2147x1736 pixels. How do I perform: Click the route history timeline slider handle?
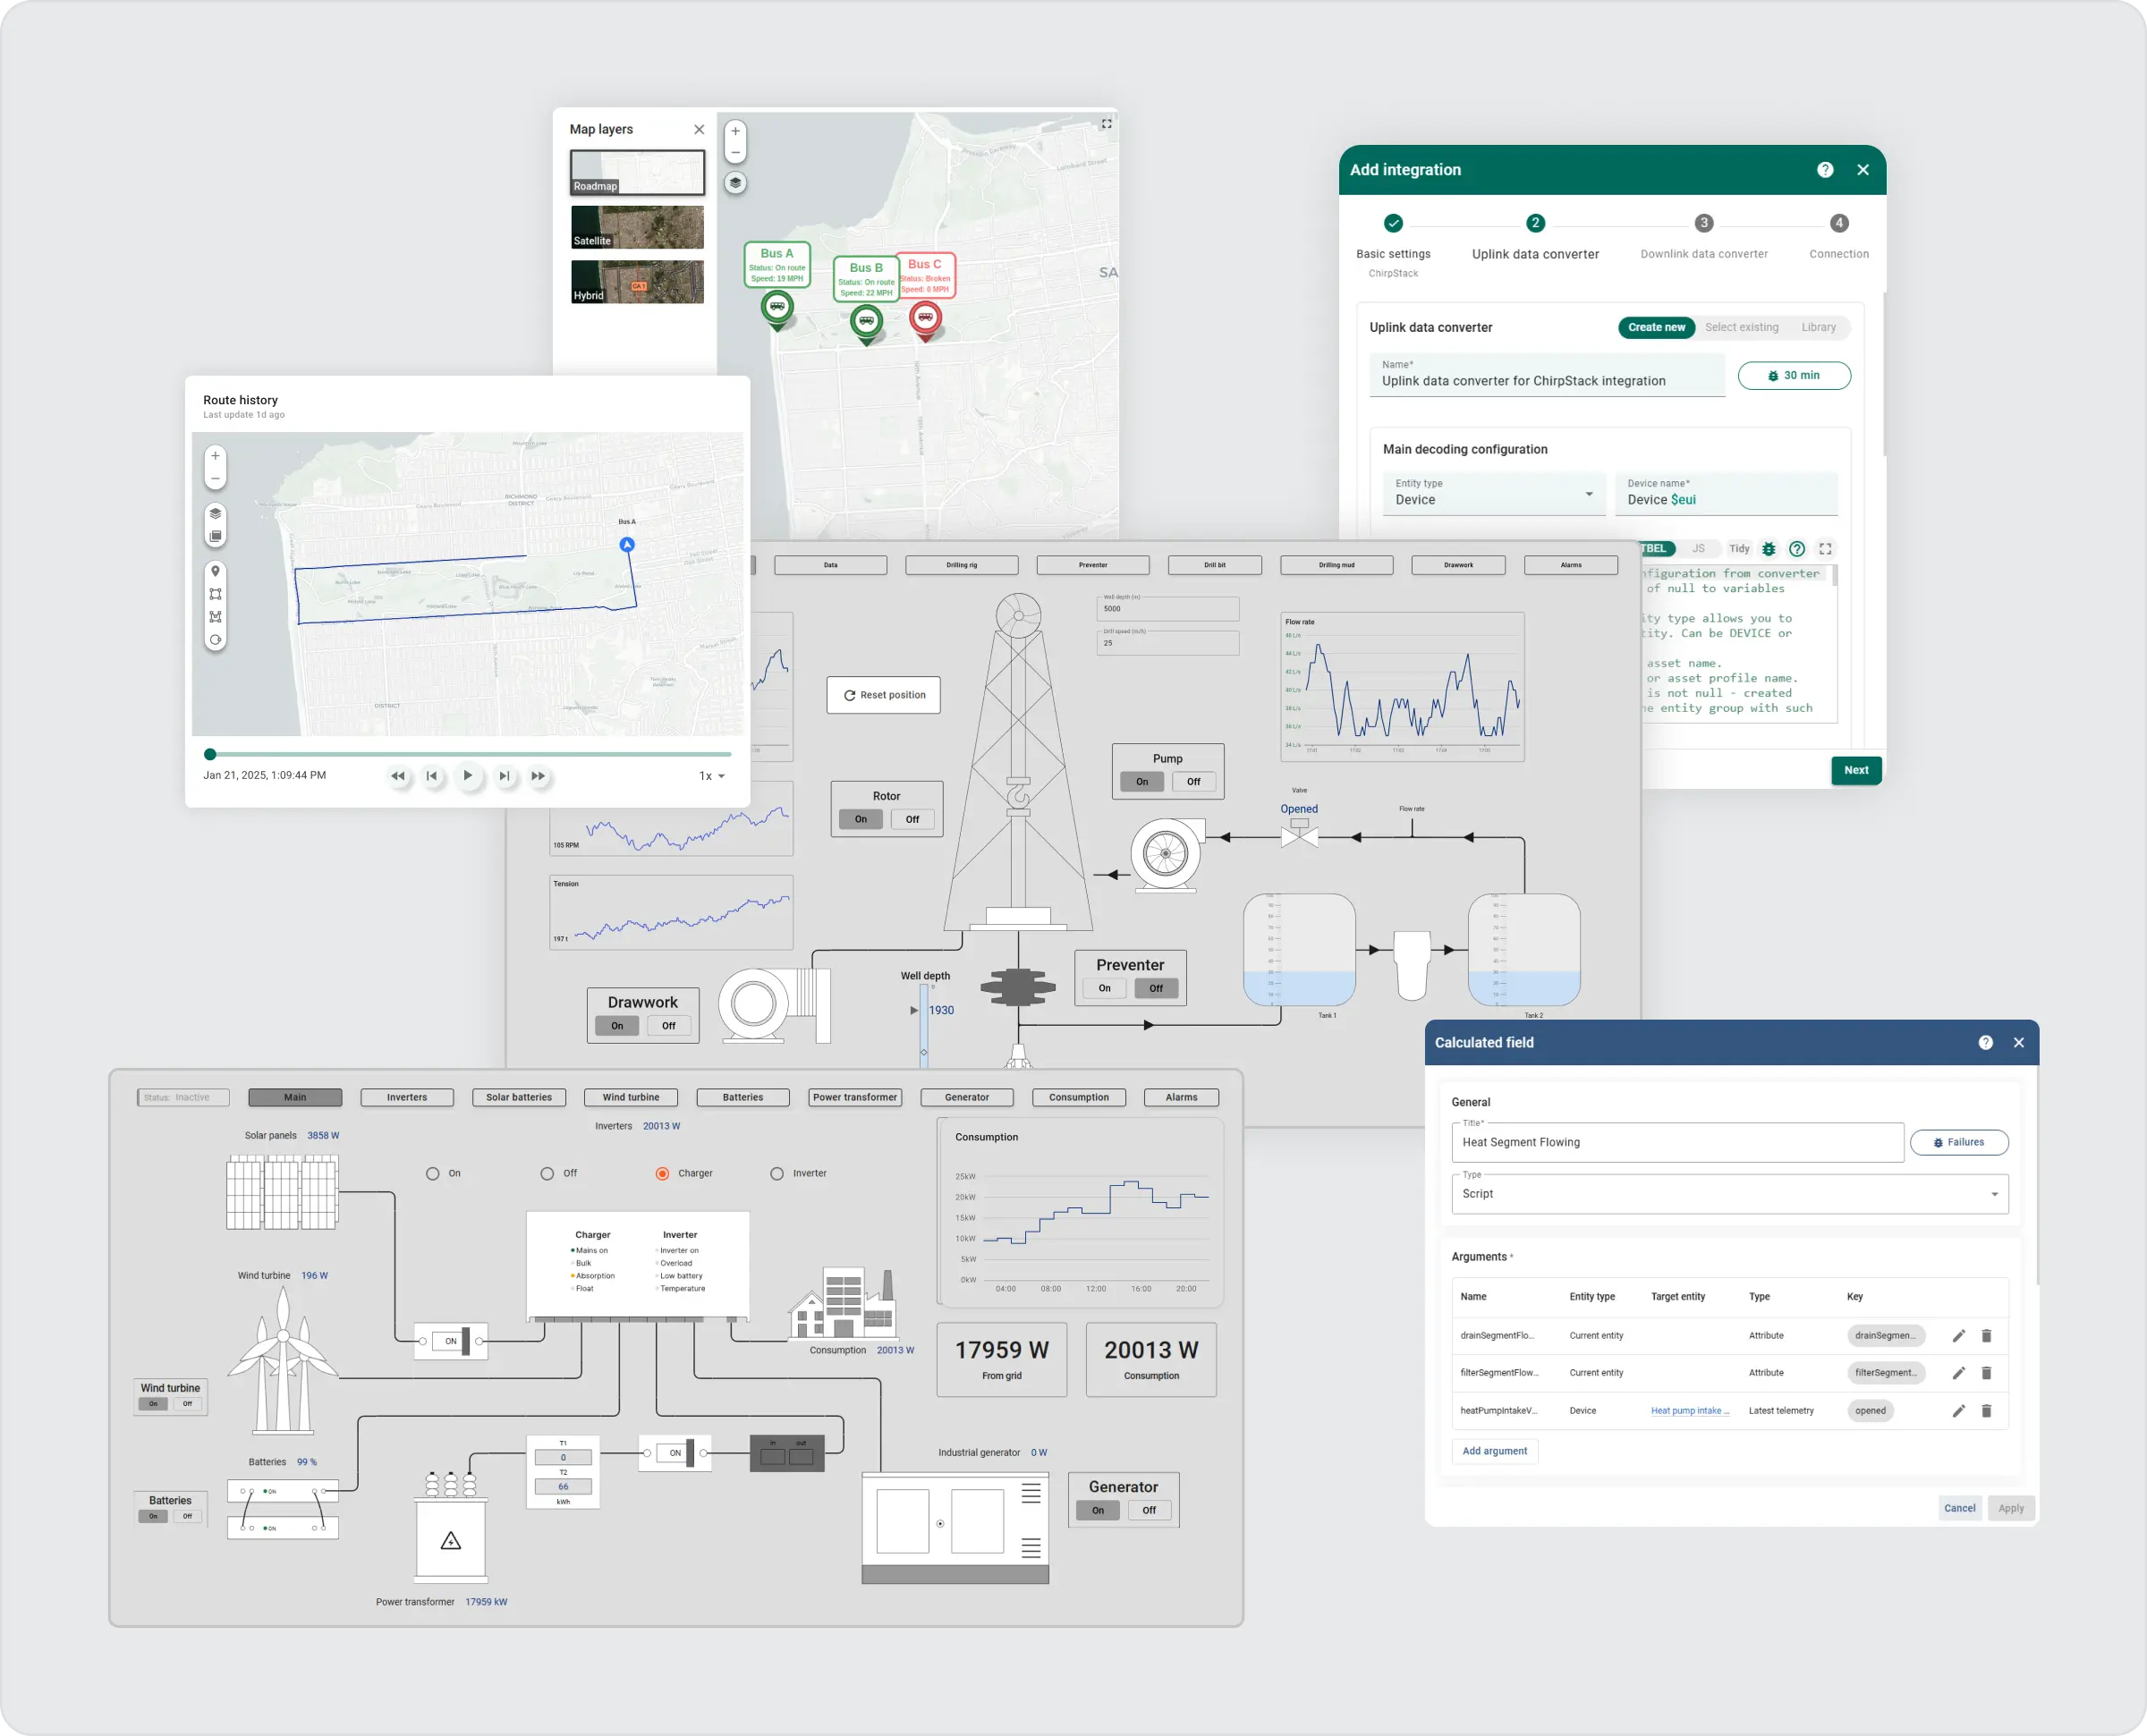tap(210, 754)
